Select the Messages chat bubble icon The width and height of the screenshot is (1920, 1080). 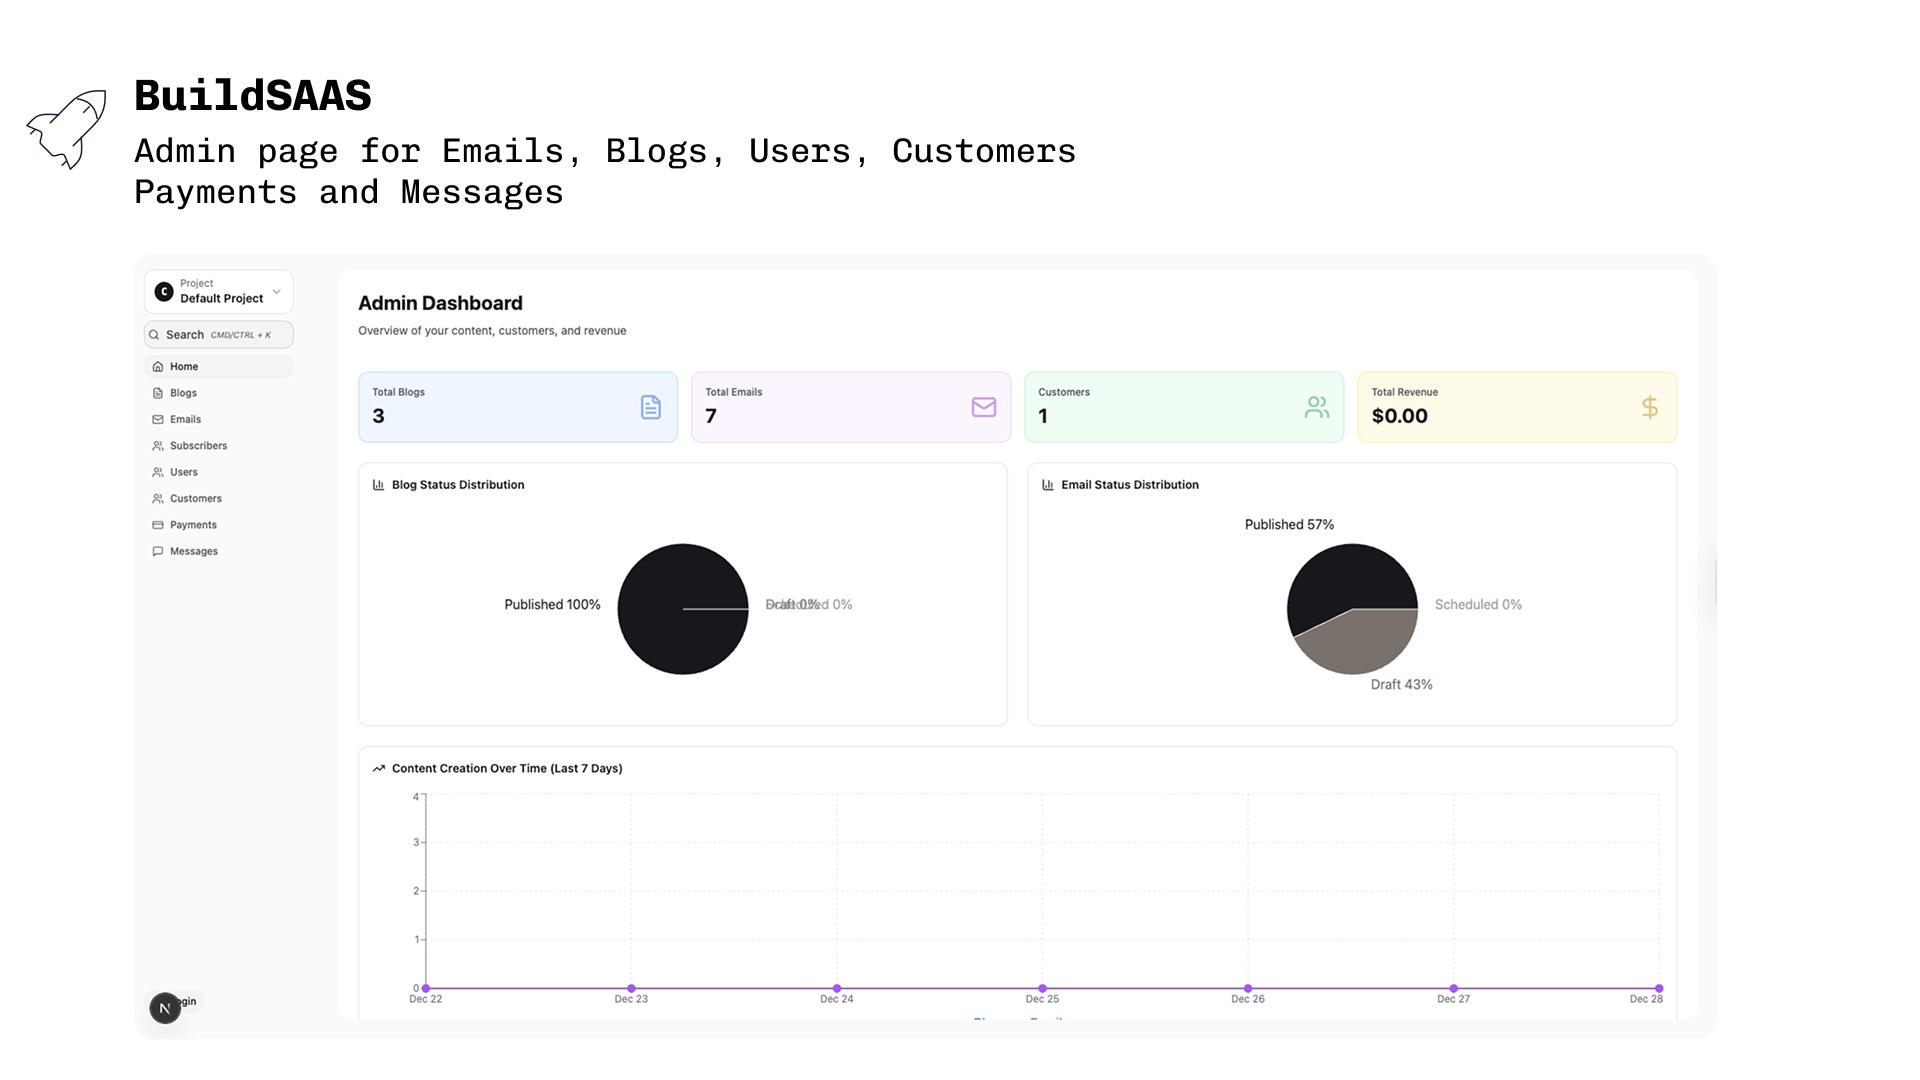click(158, 551)
